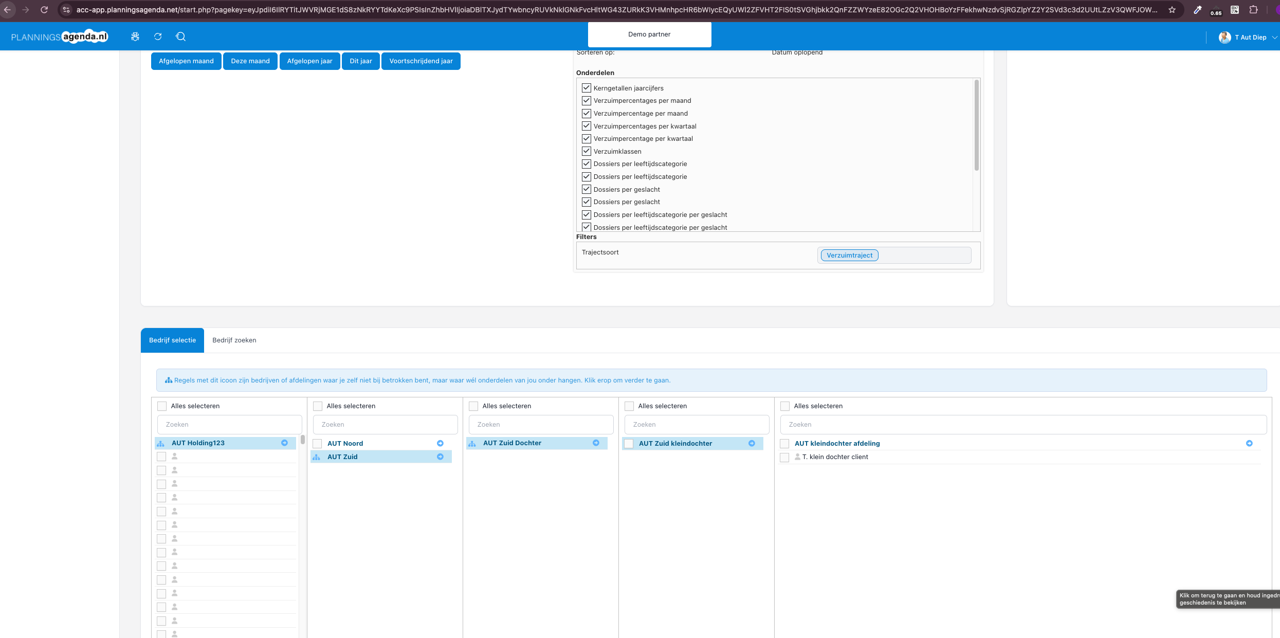
Task: Click the arrow icon next to AUT Zuid
Action: coord(440,457)
